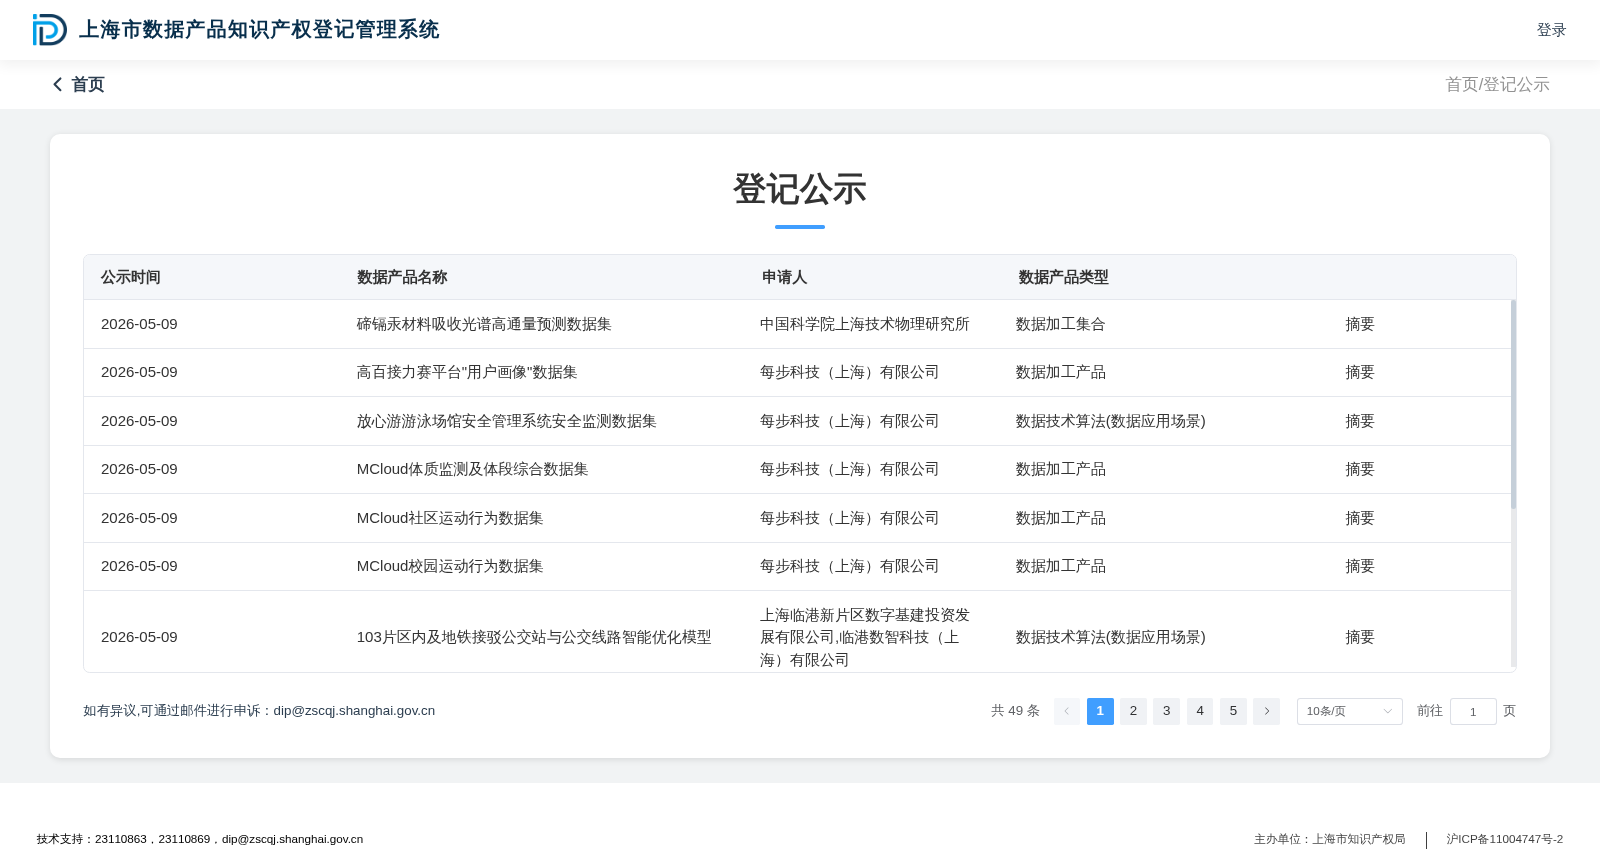Open the 10条/页 page size dropdown
1600x861 pixels.
(1349, 711)
